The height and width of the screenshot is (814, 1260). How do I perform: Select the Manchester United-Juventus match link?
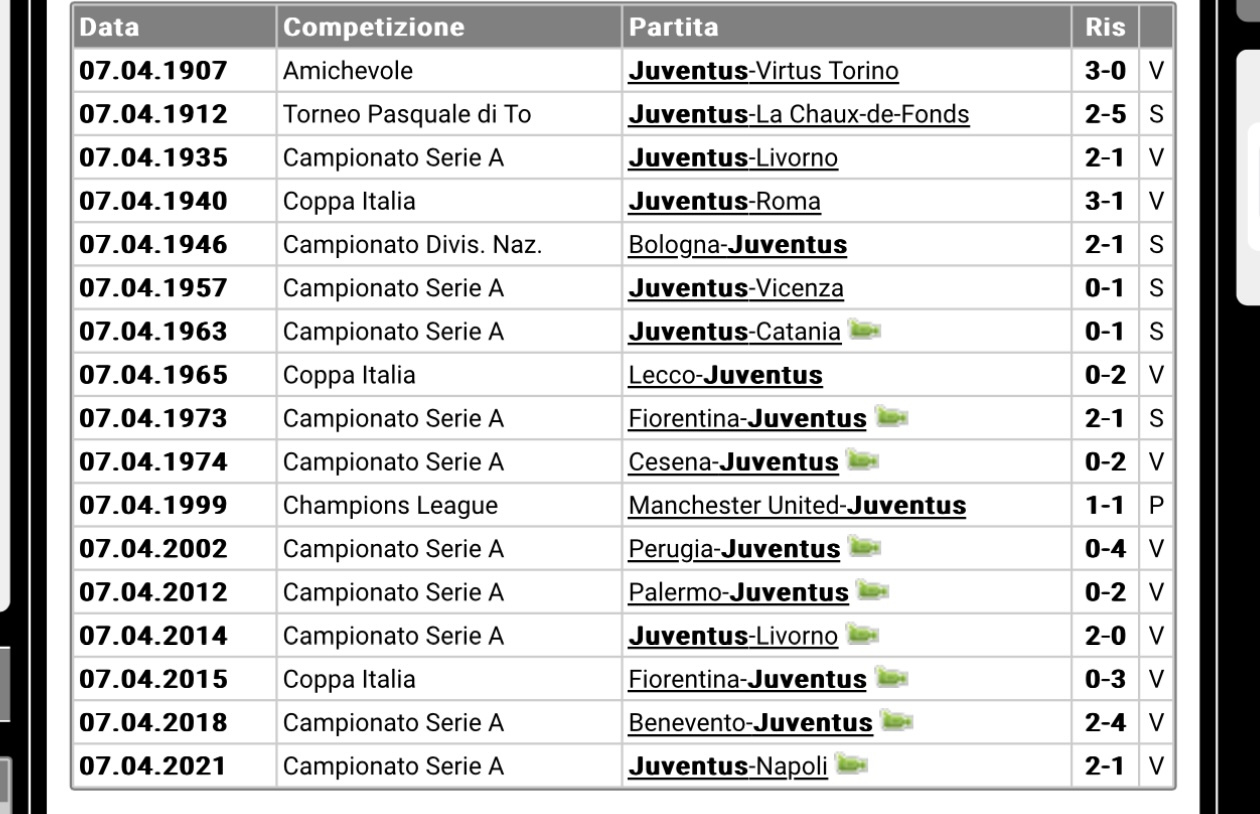point(797,505)
